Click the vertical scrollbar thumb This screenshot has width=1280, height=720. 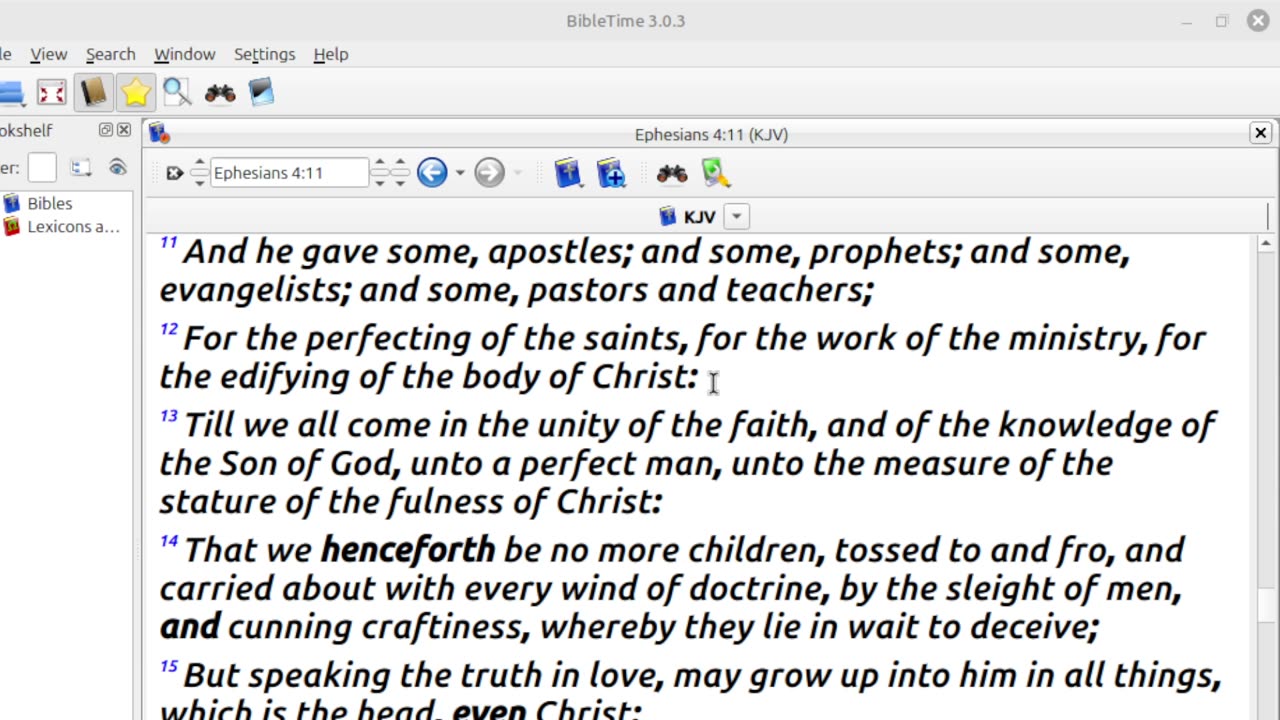click(1265, 605)
